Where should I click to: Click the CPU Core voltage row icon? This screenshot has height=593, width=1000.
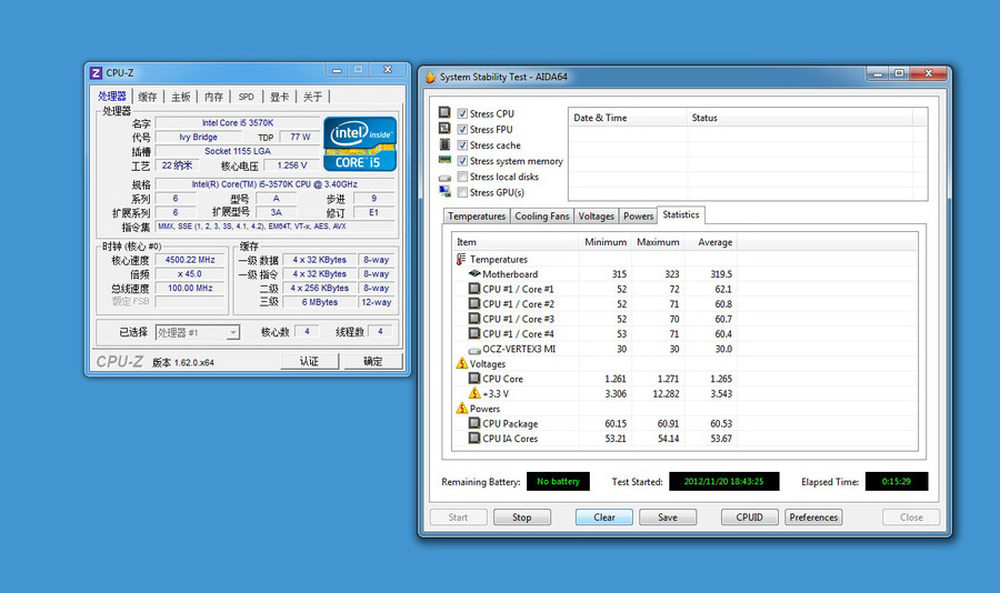pos(474,378)
